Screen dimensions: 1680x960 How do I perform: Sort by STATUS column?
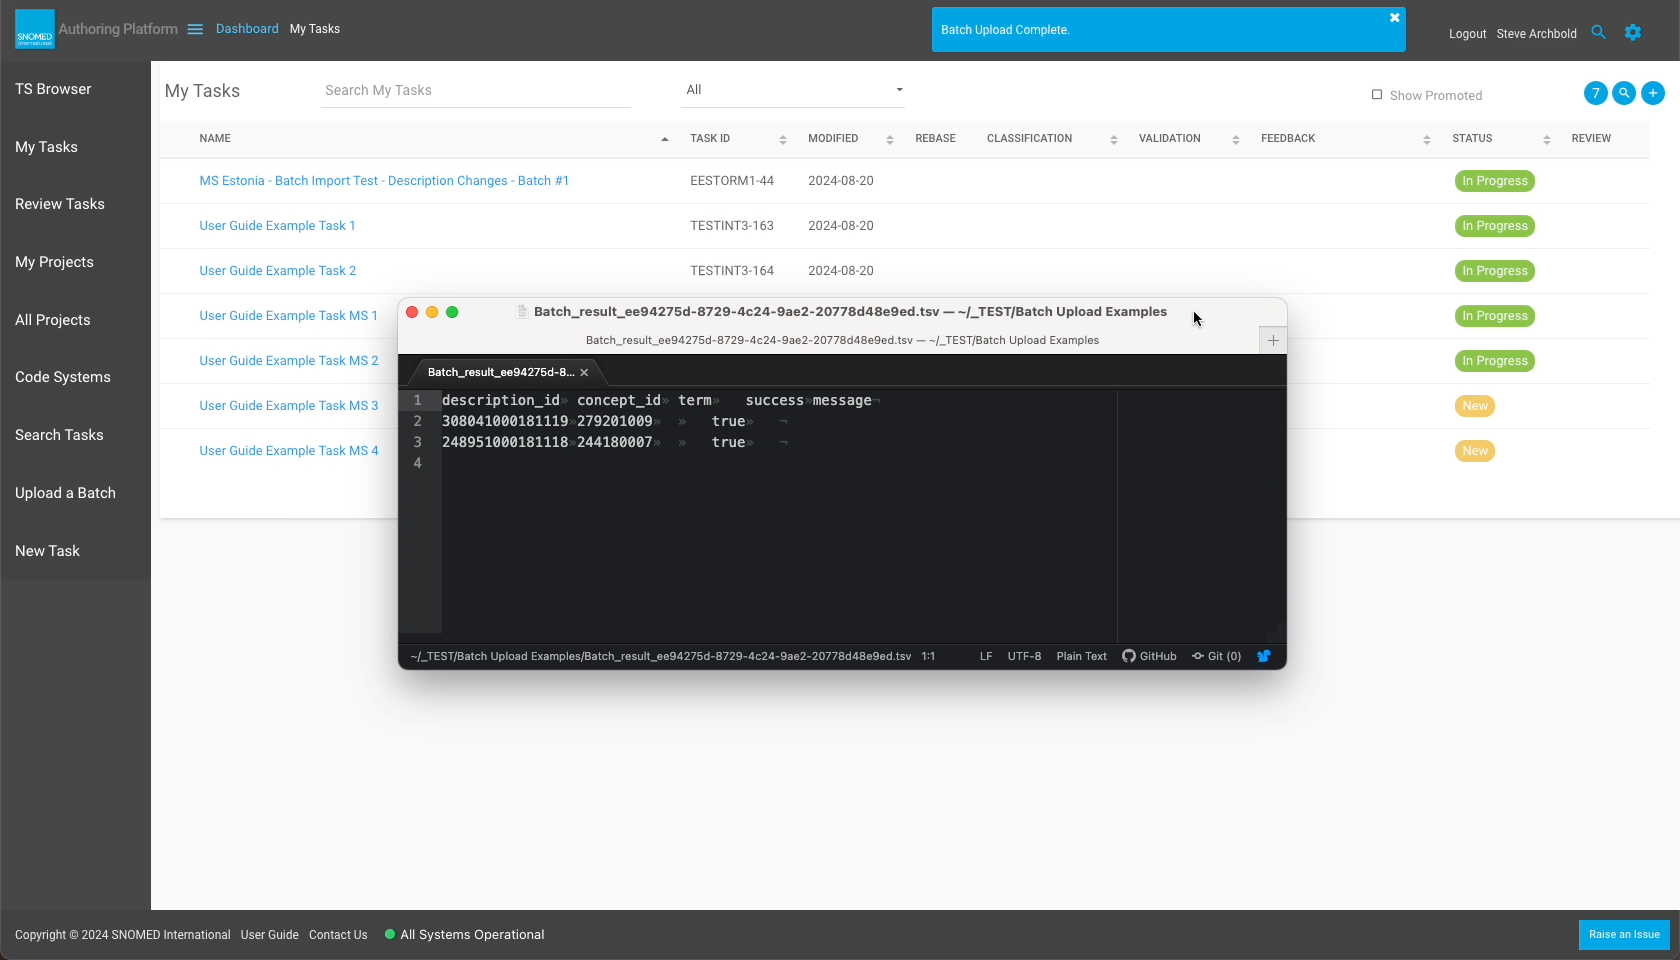1547,139
